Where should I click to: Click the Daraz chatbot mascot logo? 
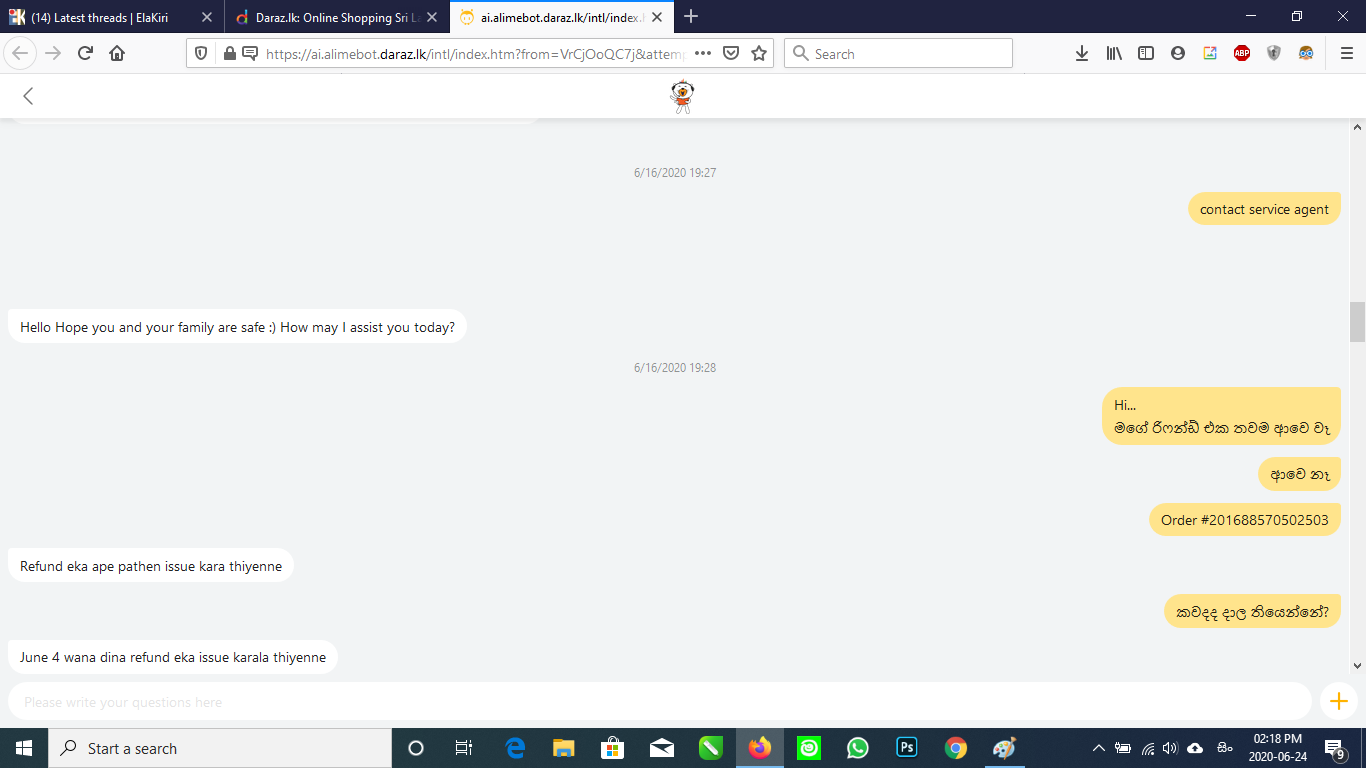[x=683, y=96]
